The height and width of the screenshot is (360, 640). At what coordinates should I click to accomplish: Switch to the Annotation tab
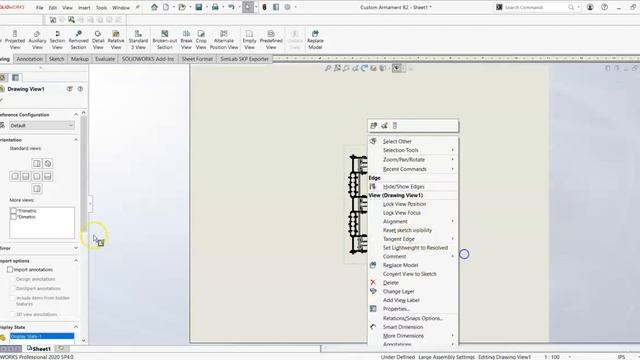click(29, 59)
